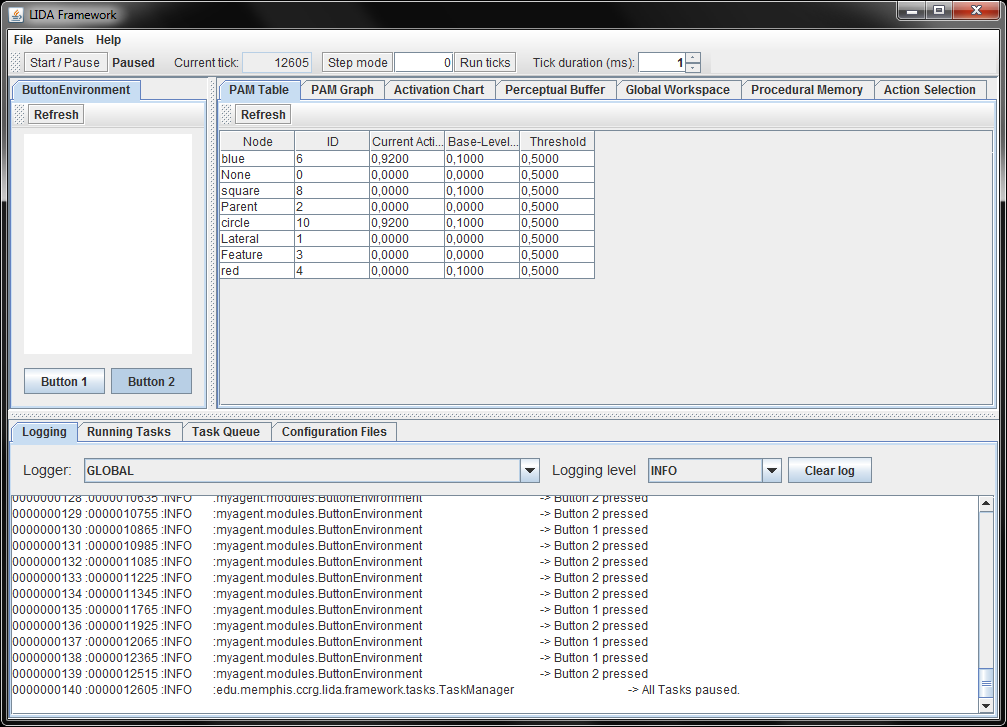Click the Java icon in title bar
The image size is (1007, 727).
click(16, 15)
